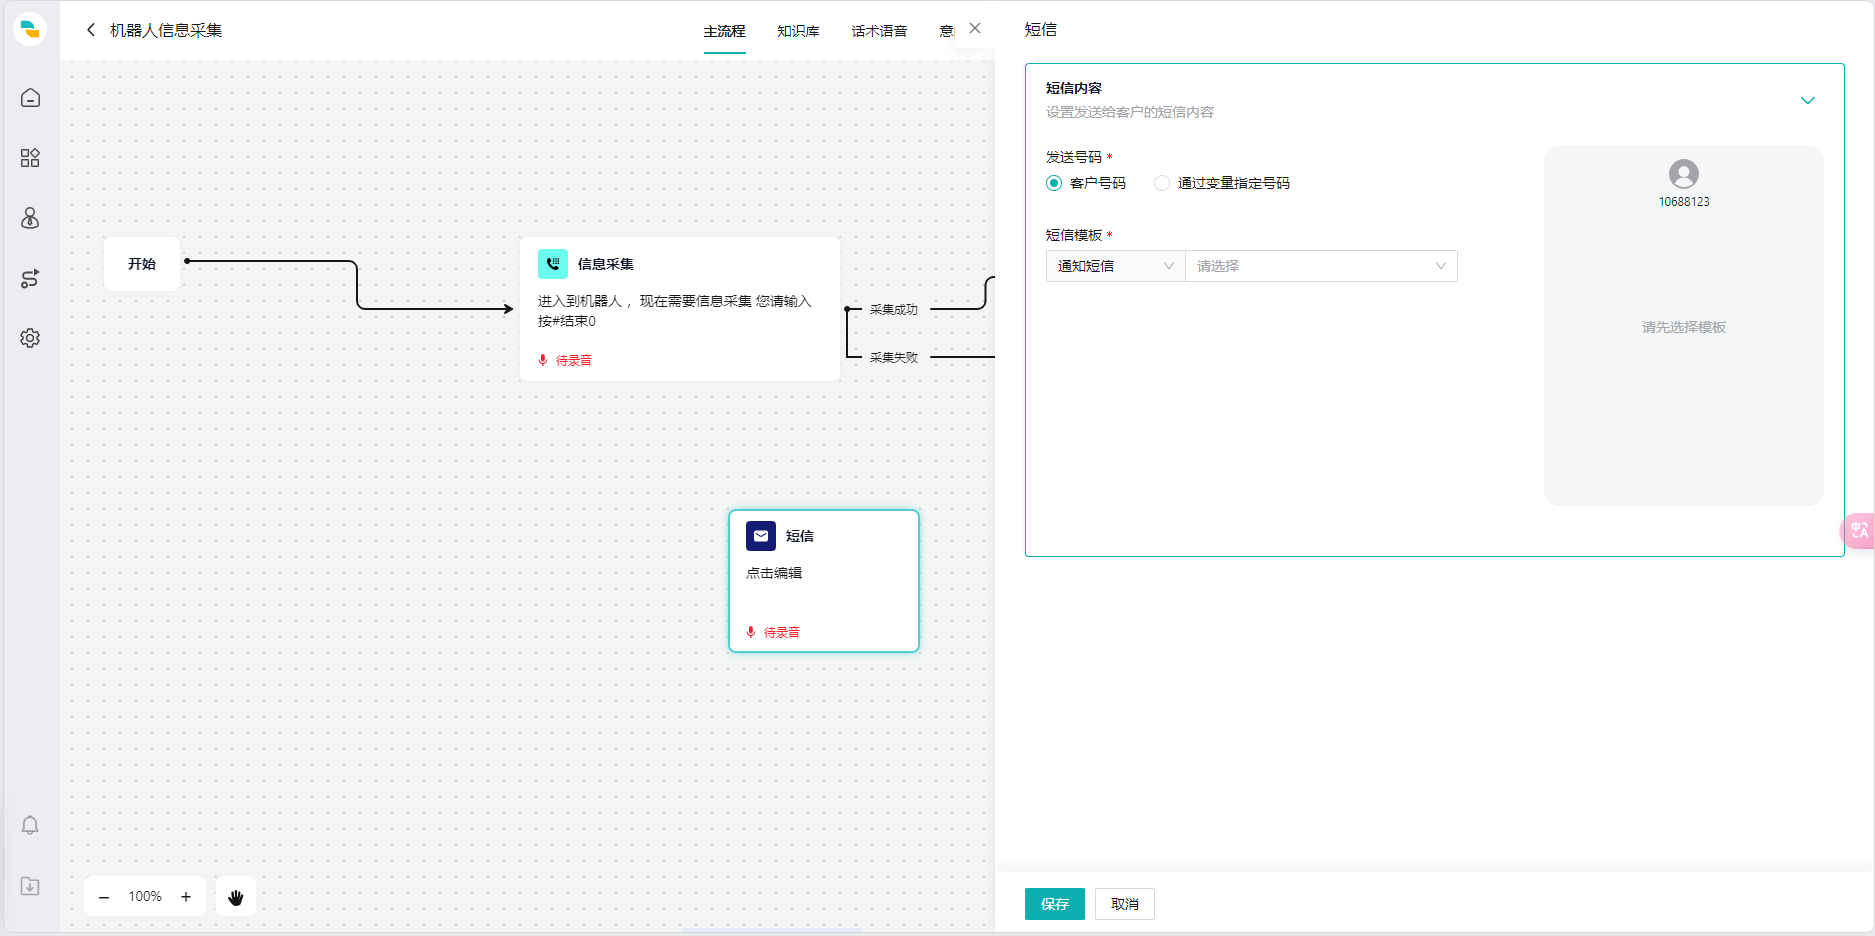1875x936 pixels.
Task: Open settings gear icon in sidebar
Action: click(30, 338)
